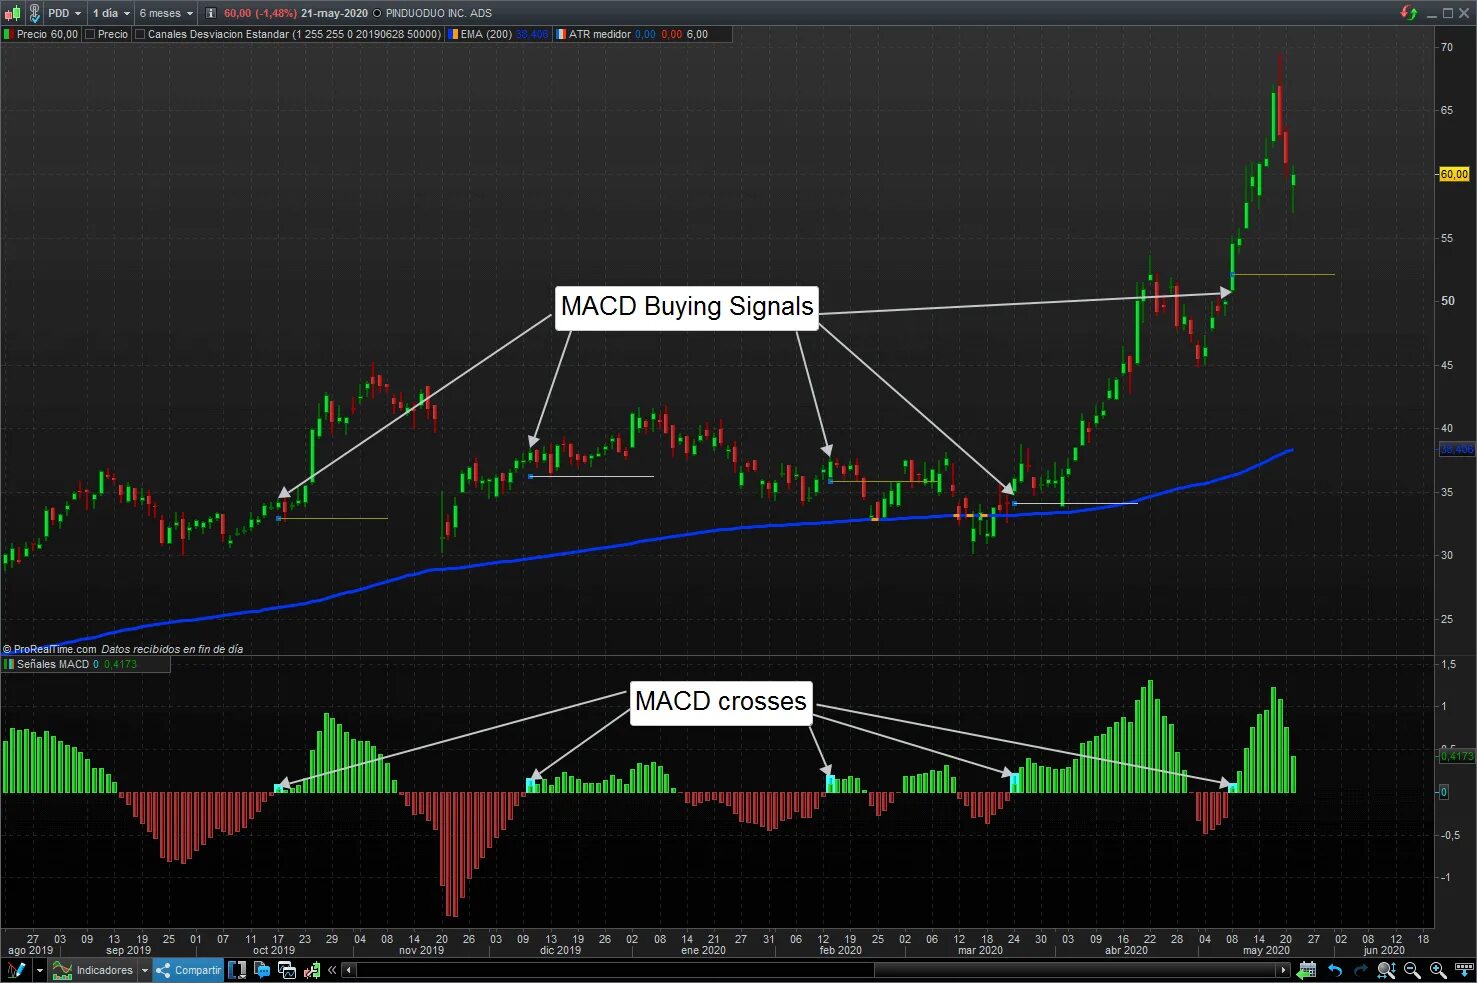Screen dimensions: 1477x983
Task: Click the 21-may-2020 date text
Action: tap(334, 13)
